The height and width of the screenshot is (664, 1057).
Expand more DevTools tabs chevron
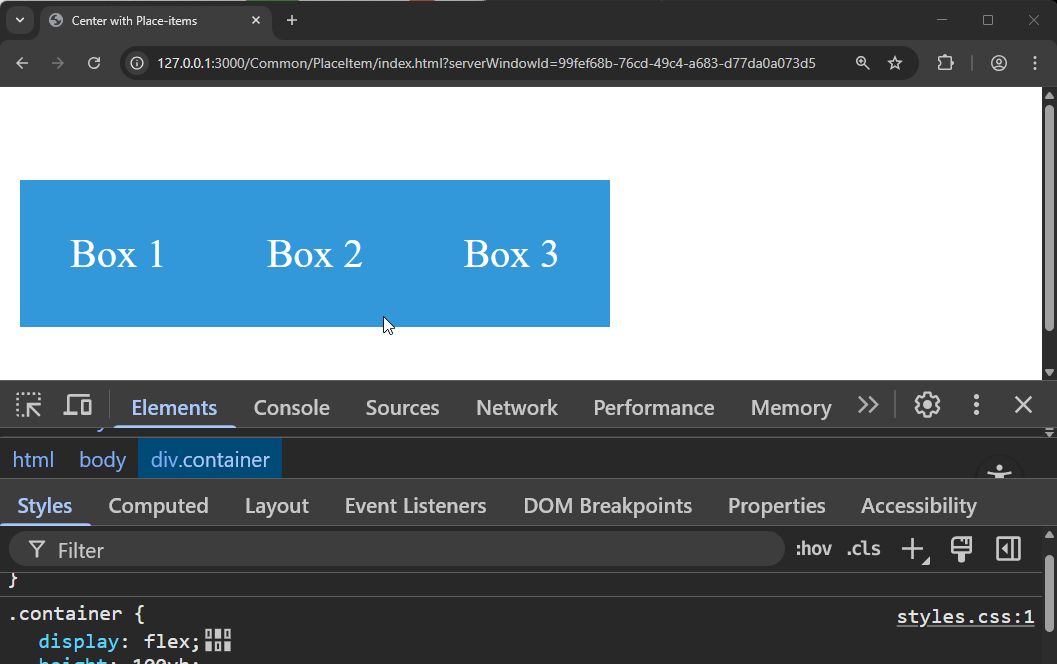click(x=868, y=405)
